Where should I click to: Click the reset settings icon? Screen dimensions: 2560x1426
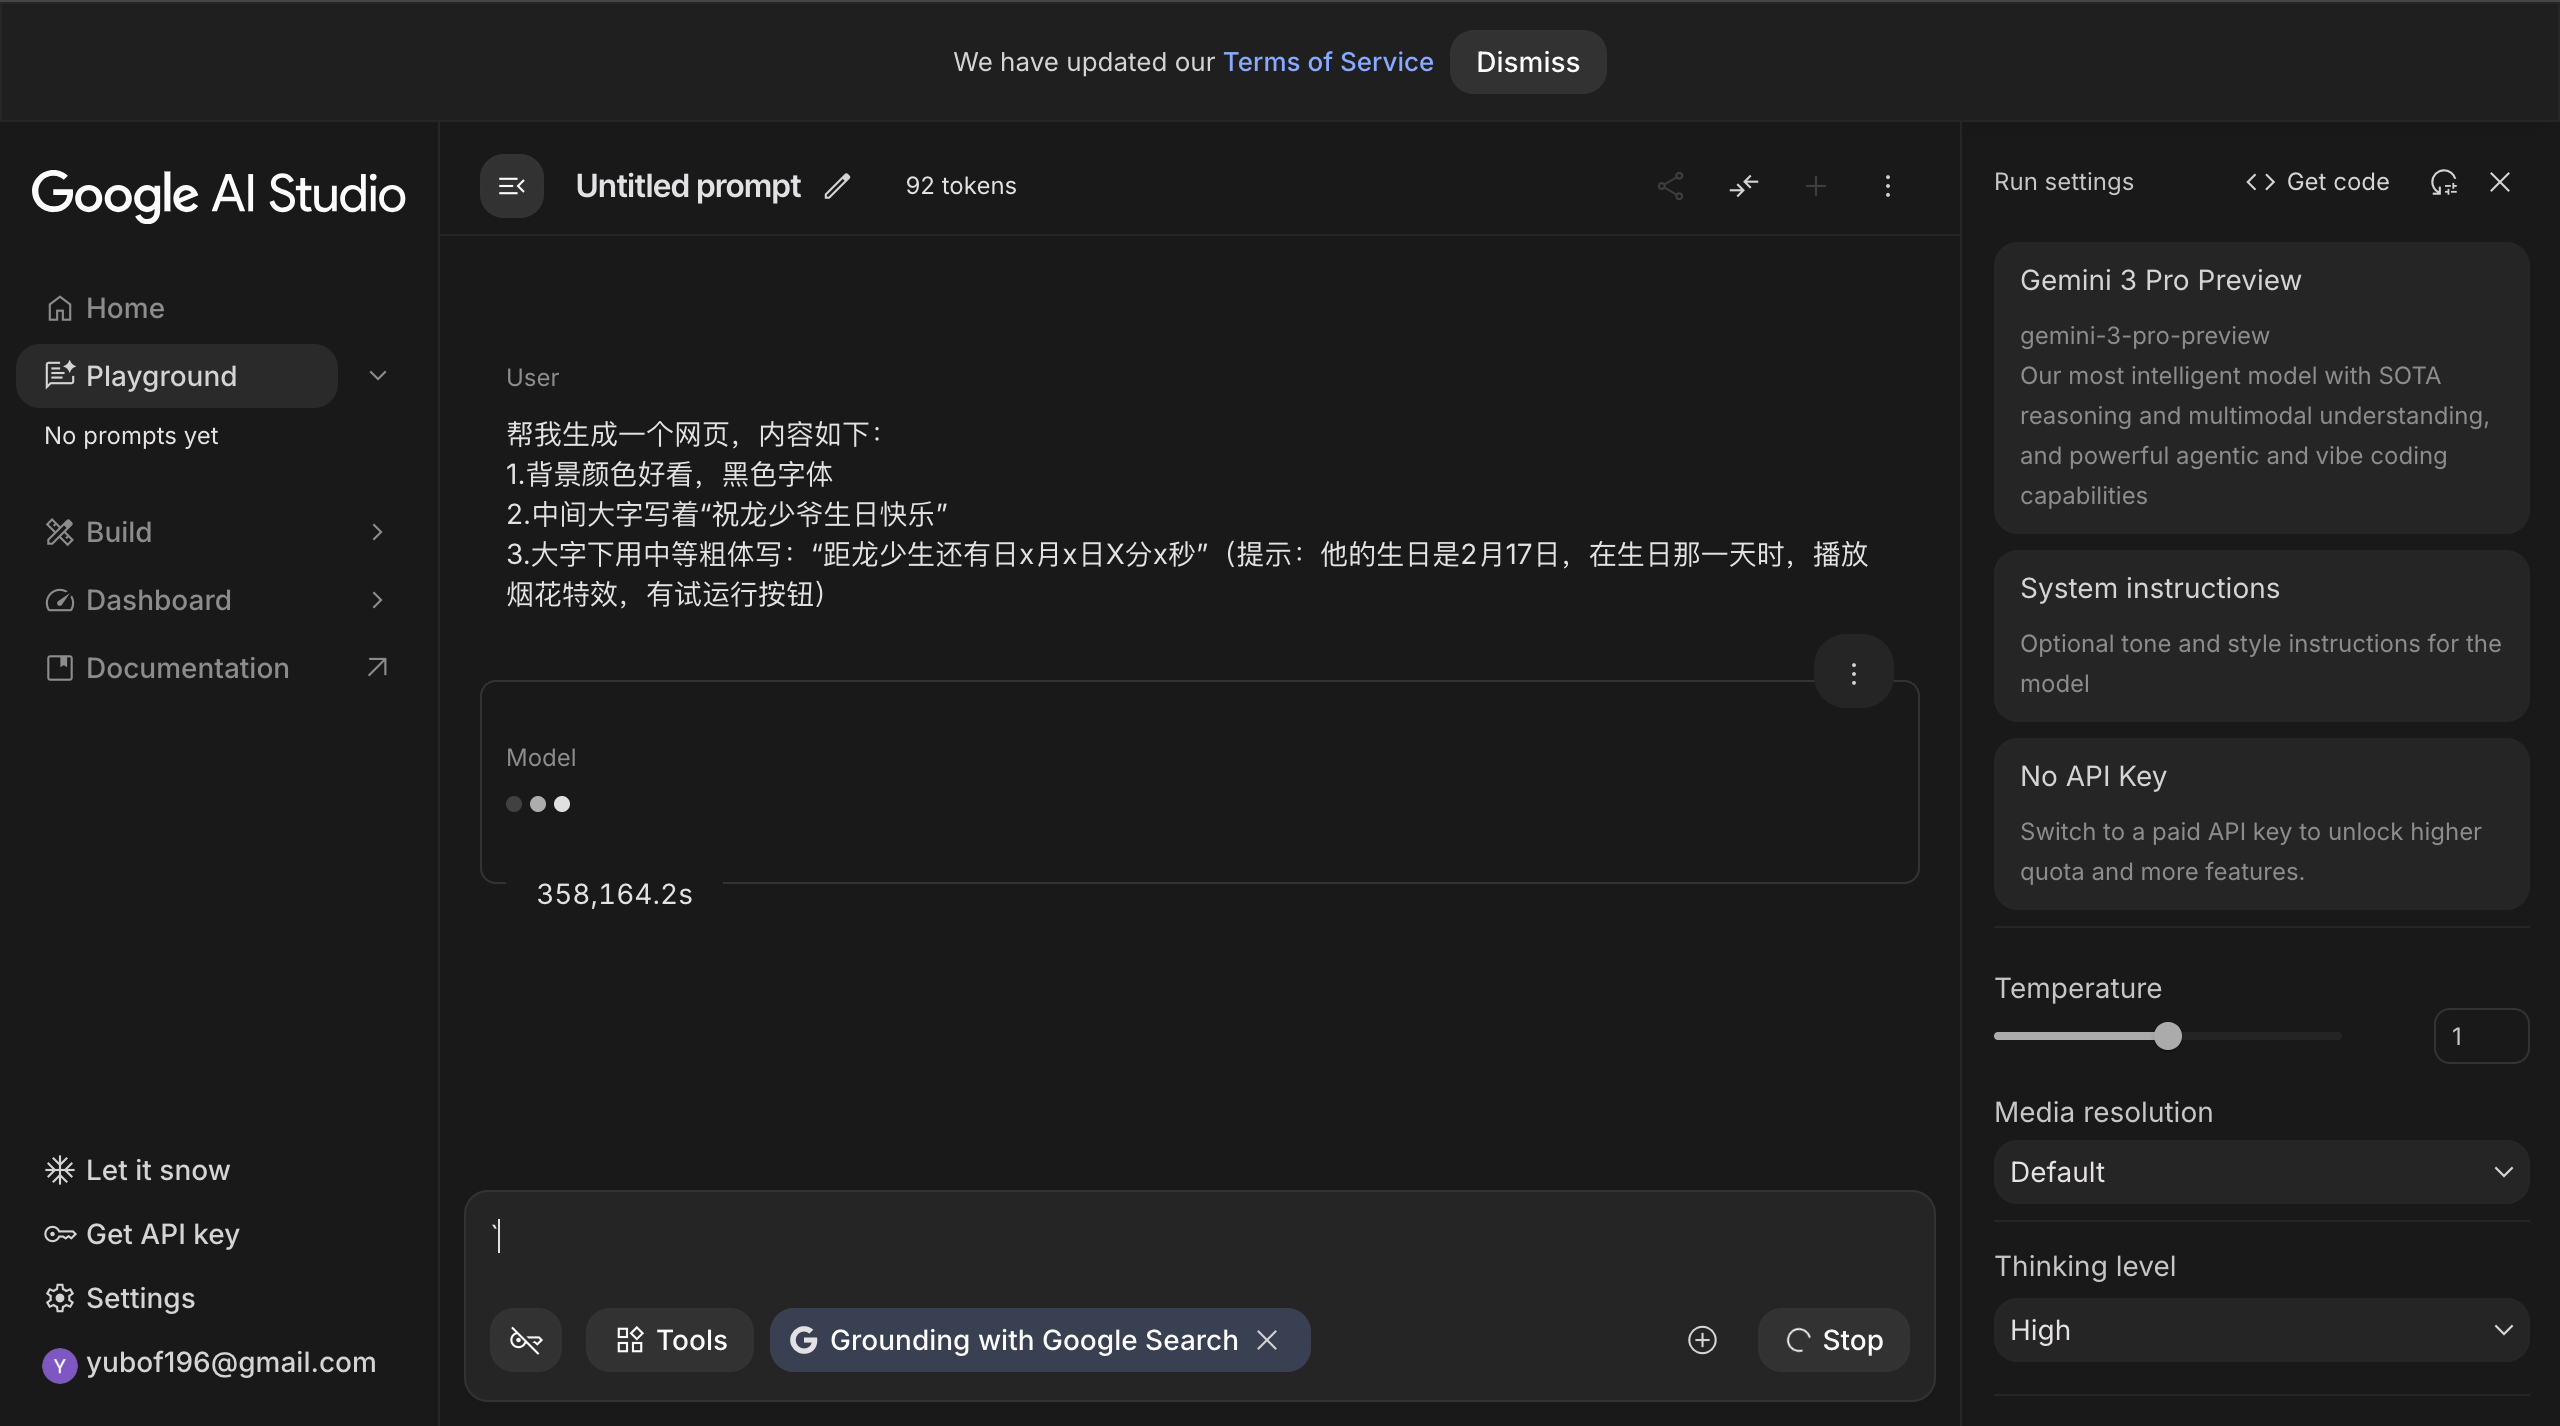tap(2443, 182)
